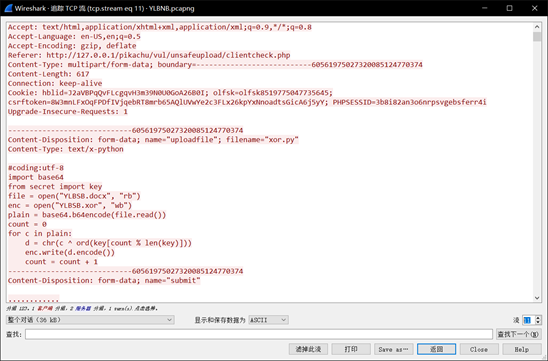Screen dimensions: 548x361
Task: Click the enc.write(d.encode()) line
Action: pyautogui.click(x=70, y=253)
